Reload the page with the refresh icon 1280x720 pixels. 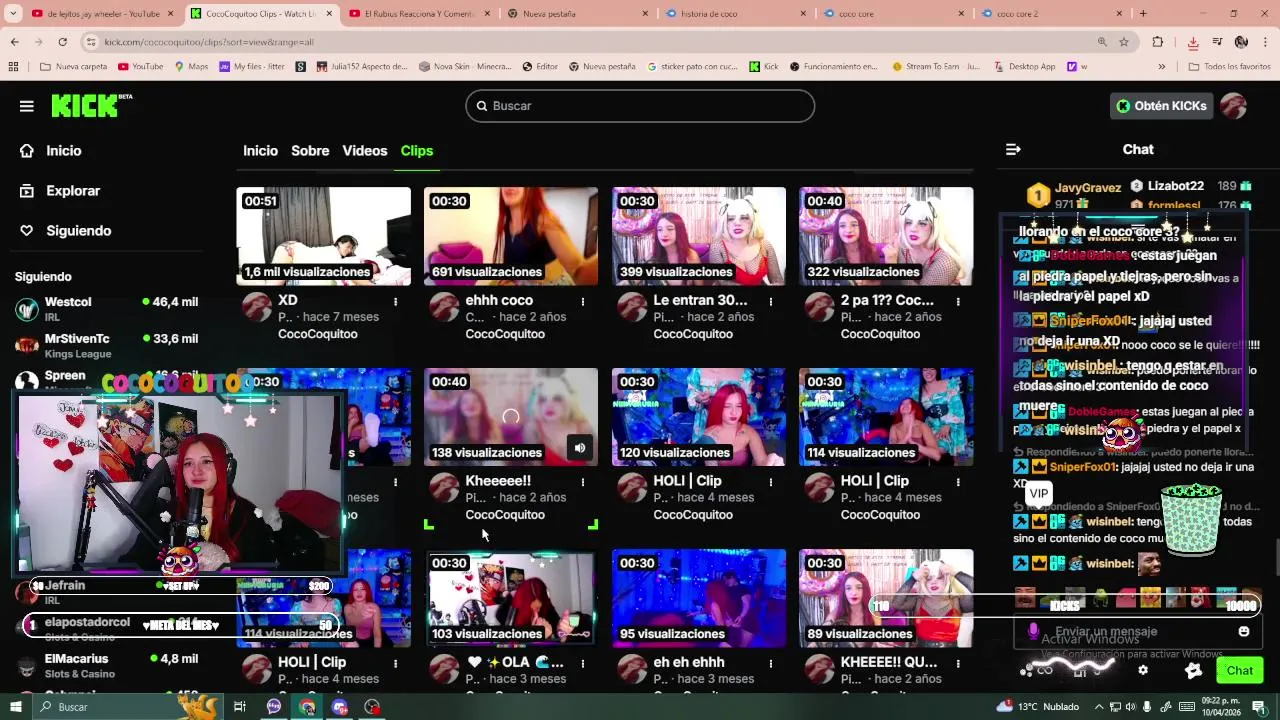click(62, 42)
